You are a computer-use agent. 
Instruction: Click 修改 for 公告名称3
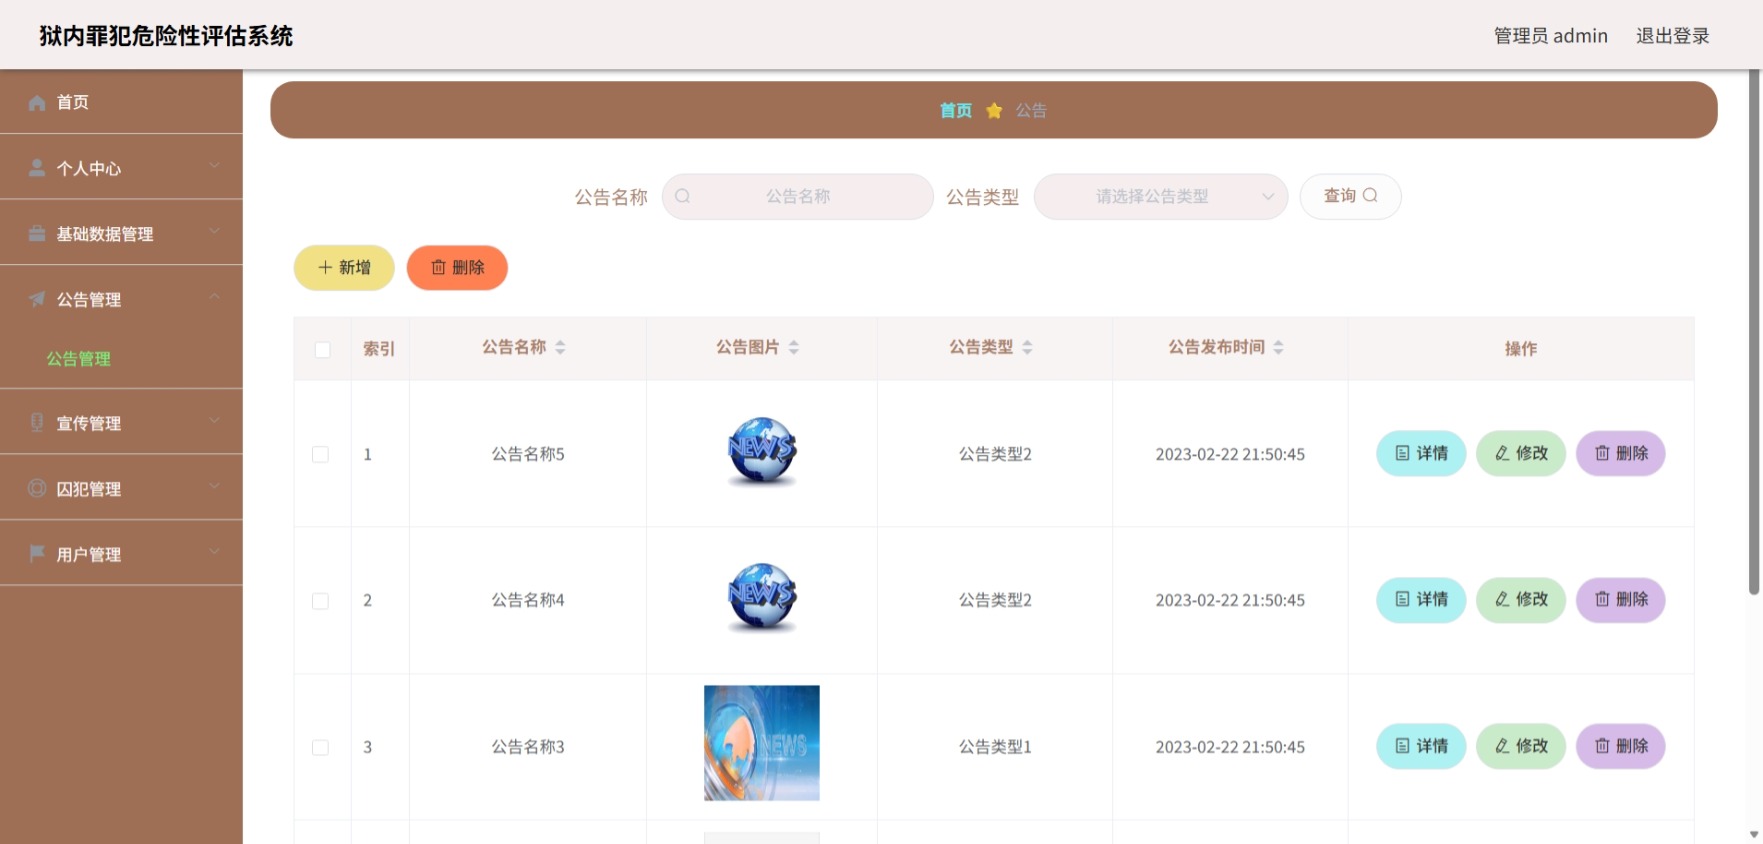(x=1521, y=746)
